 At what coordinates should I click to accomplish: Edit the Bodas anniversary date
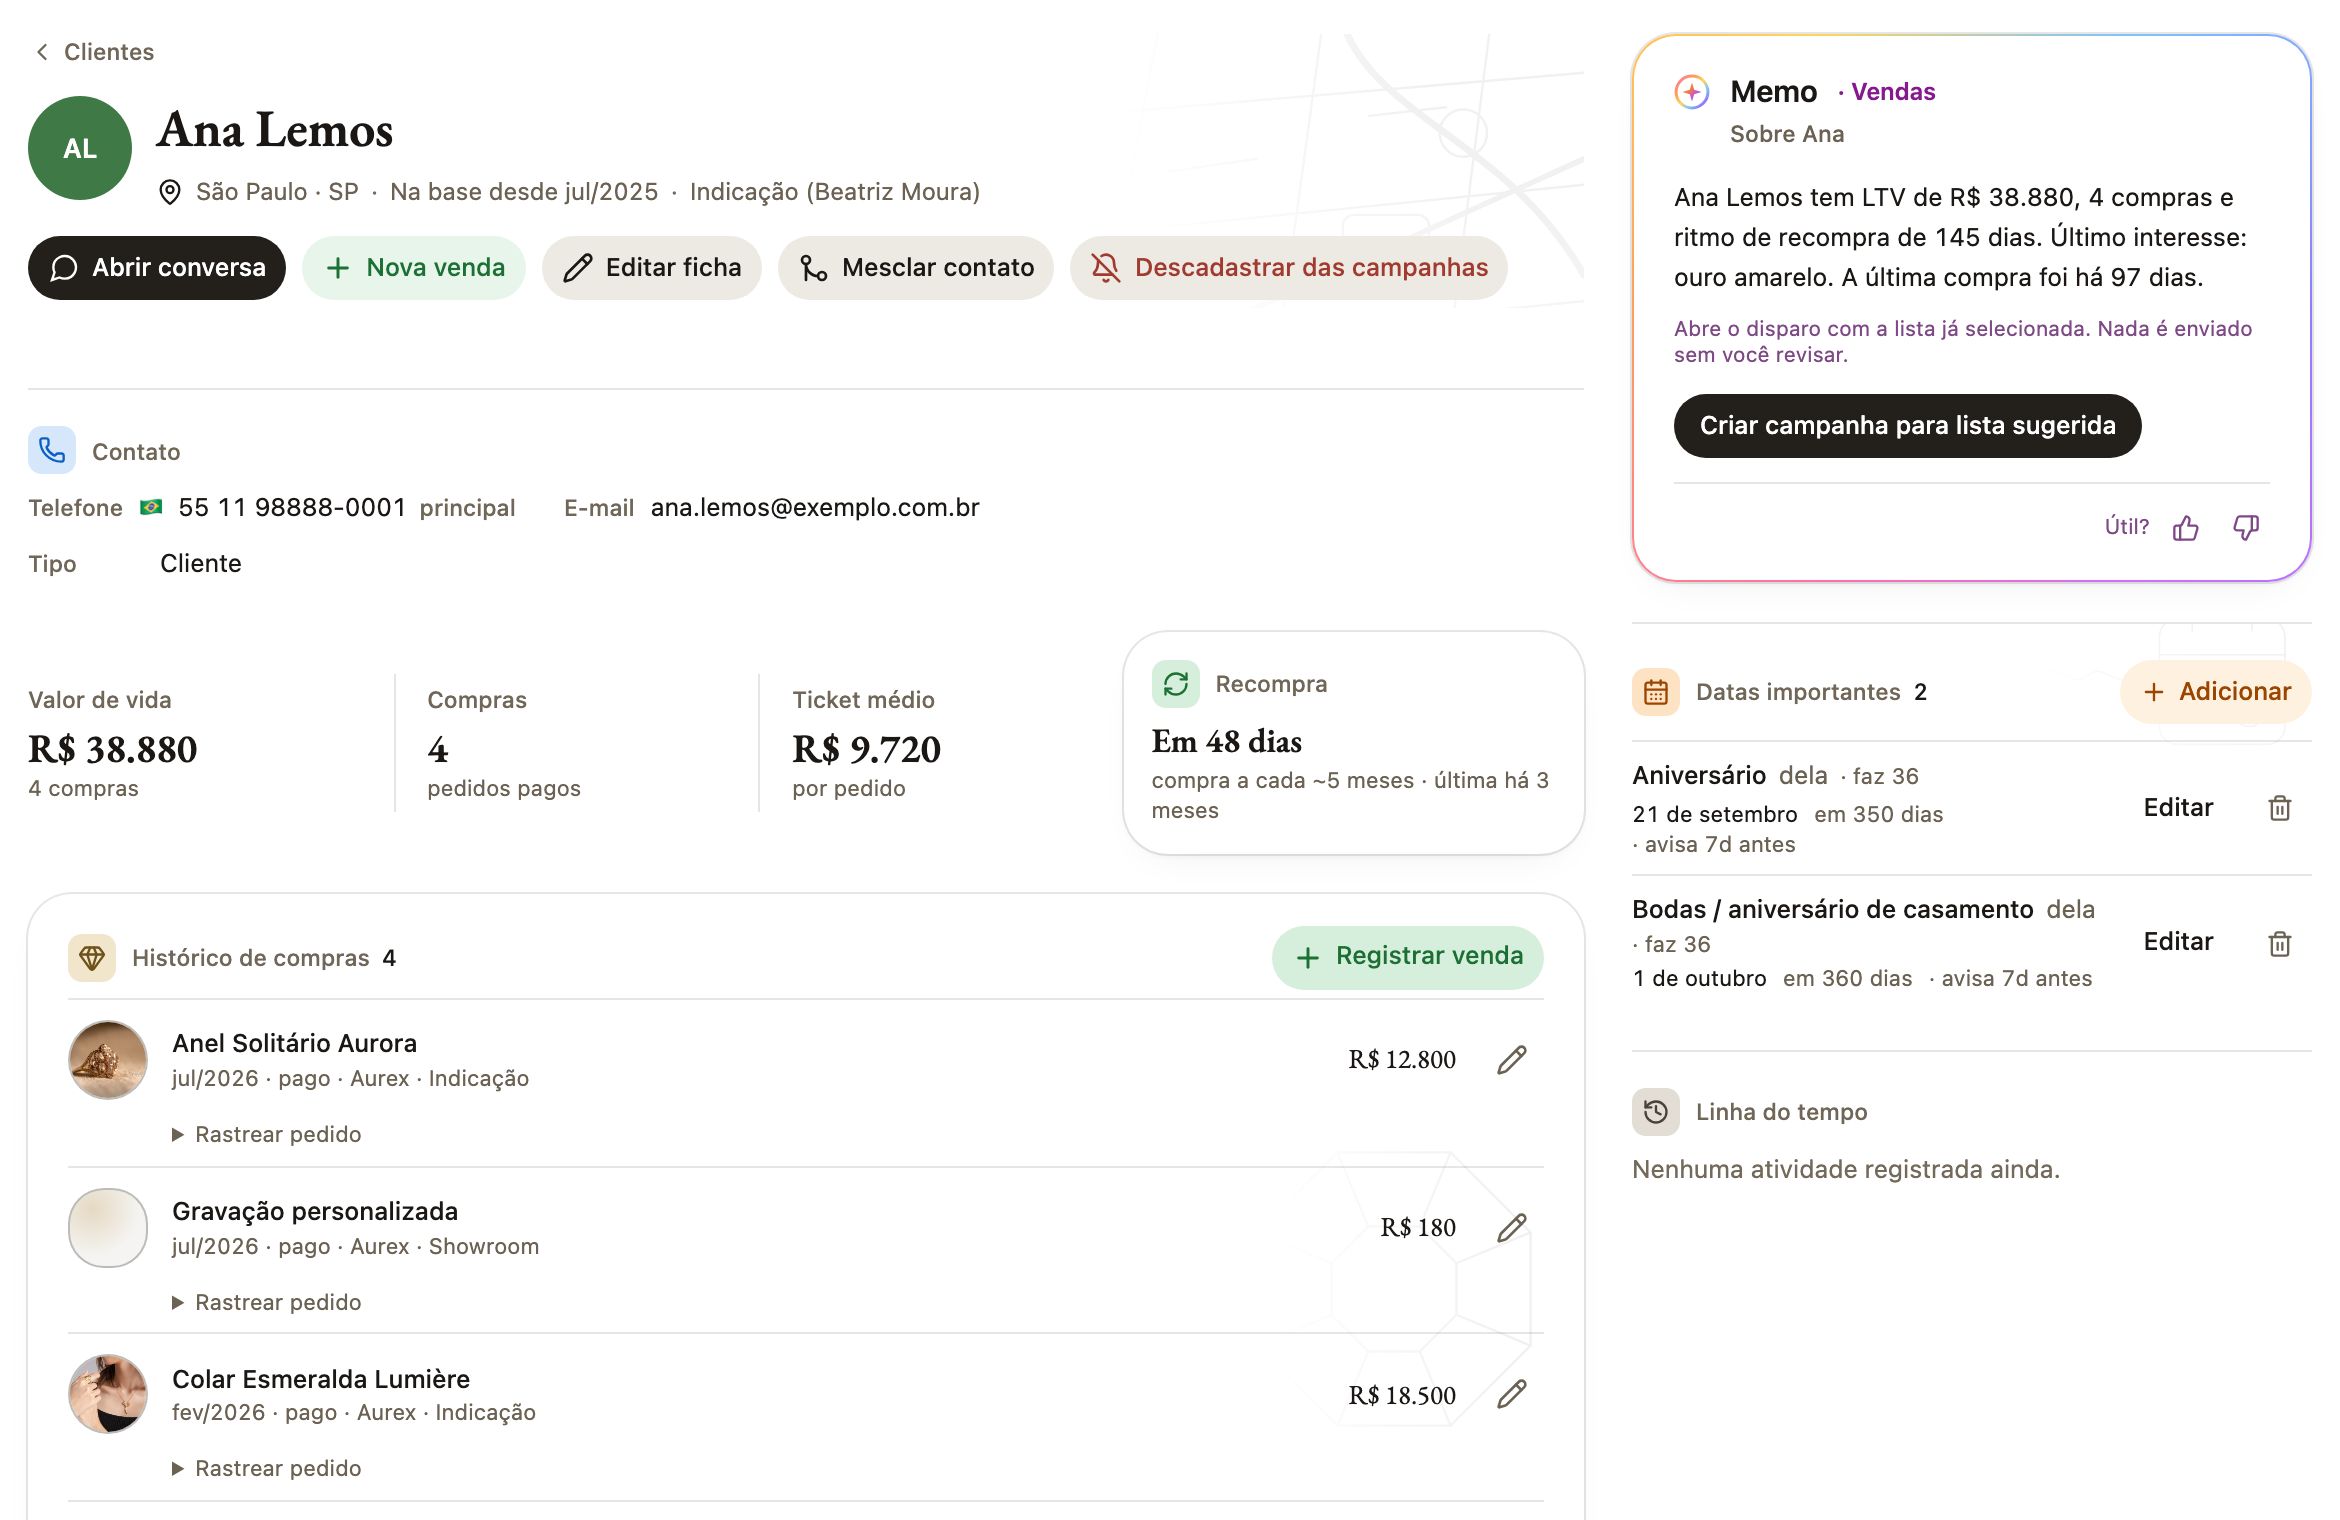pyautogui.click(x=2178, y=942)
